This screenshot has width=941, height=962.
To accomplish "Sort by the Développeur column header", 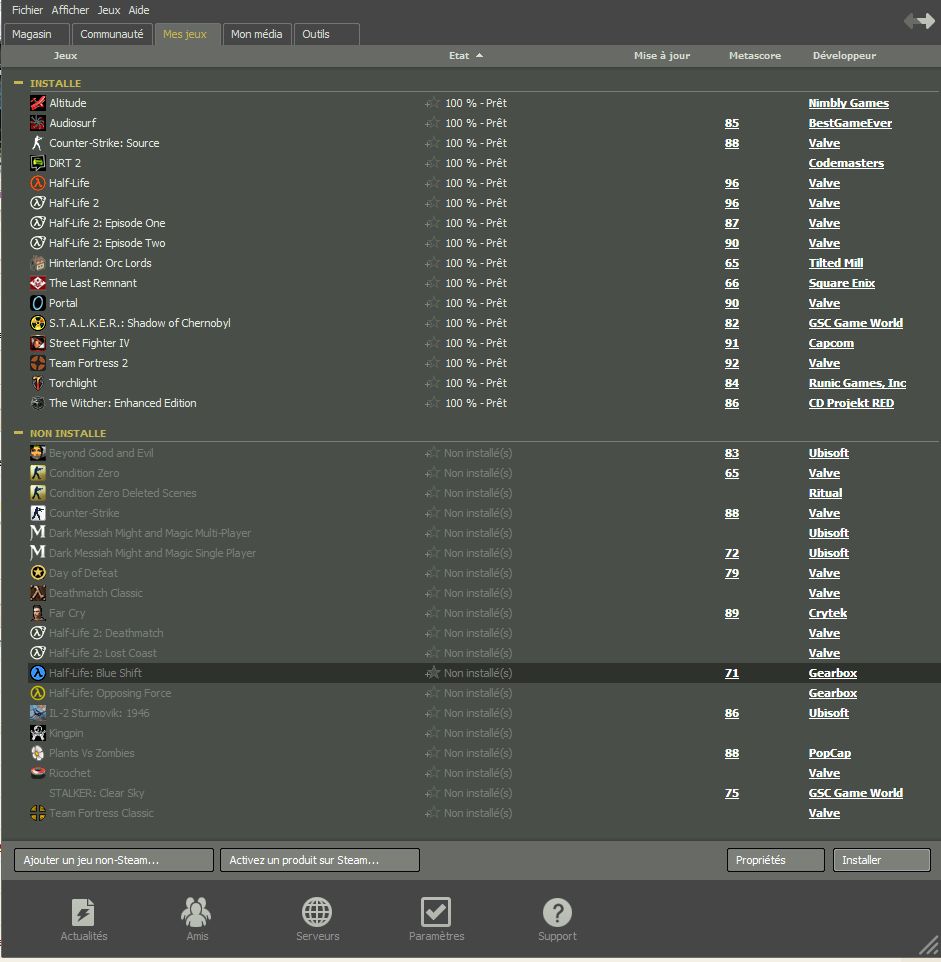I will click(x=844, y=55).
